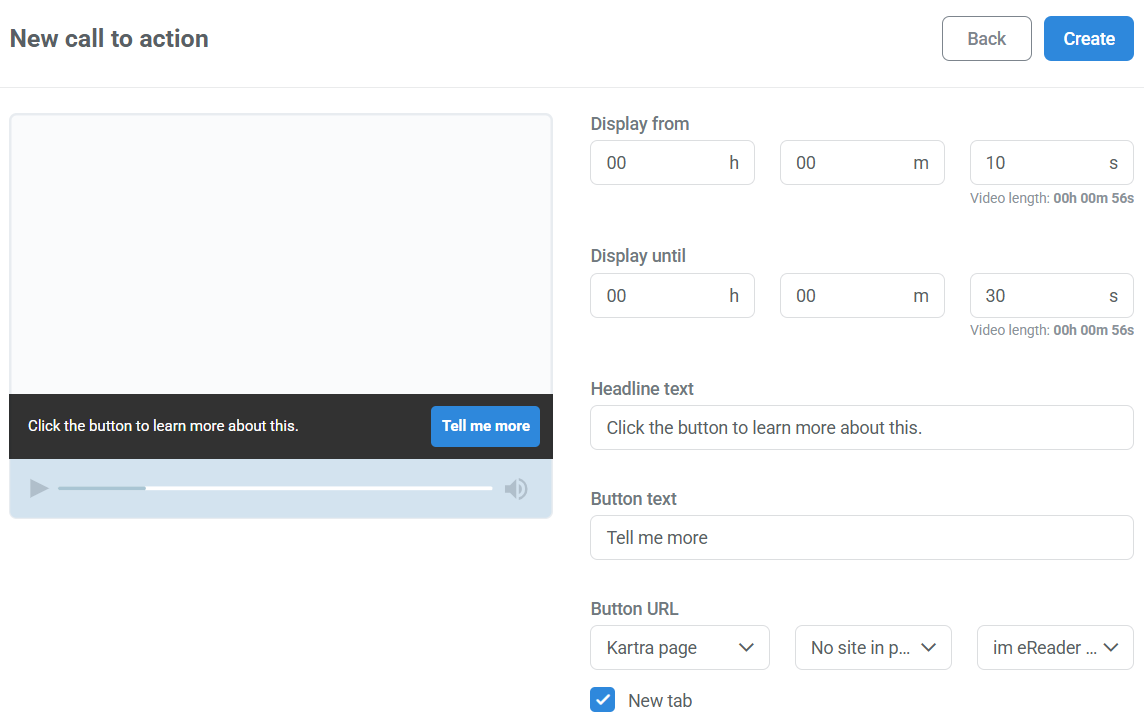This screenshot has width=1144, height=723.
Task: Click the Tell me more preview button
Action: 485,426
